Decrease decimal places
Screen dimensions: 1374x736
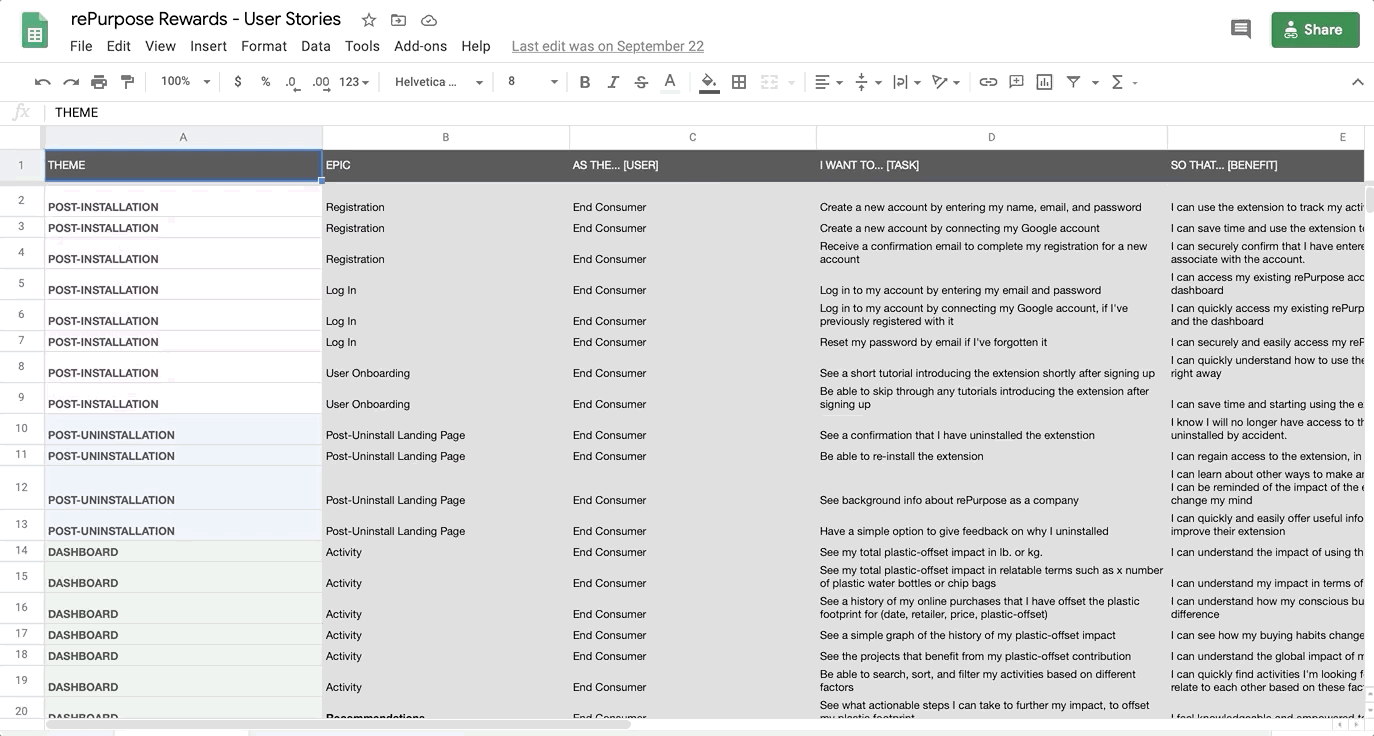tap(291, 82)
